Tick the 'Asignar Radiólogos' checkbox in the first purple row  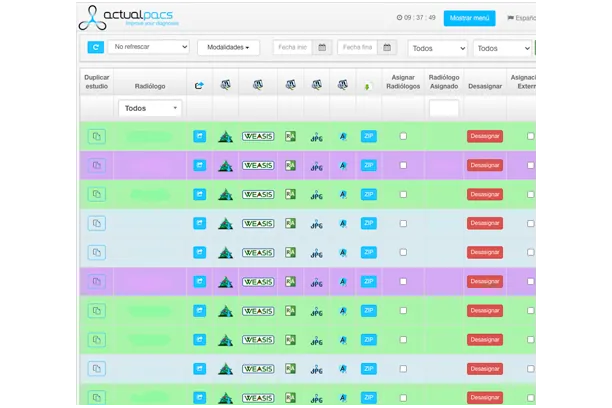tap(403, 166)
